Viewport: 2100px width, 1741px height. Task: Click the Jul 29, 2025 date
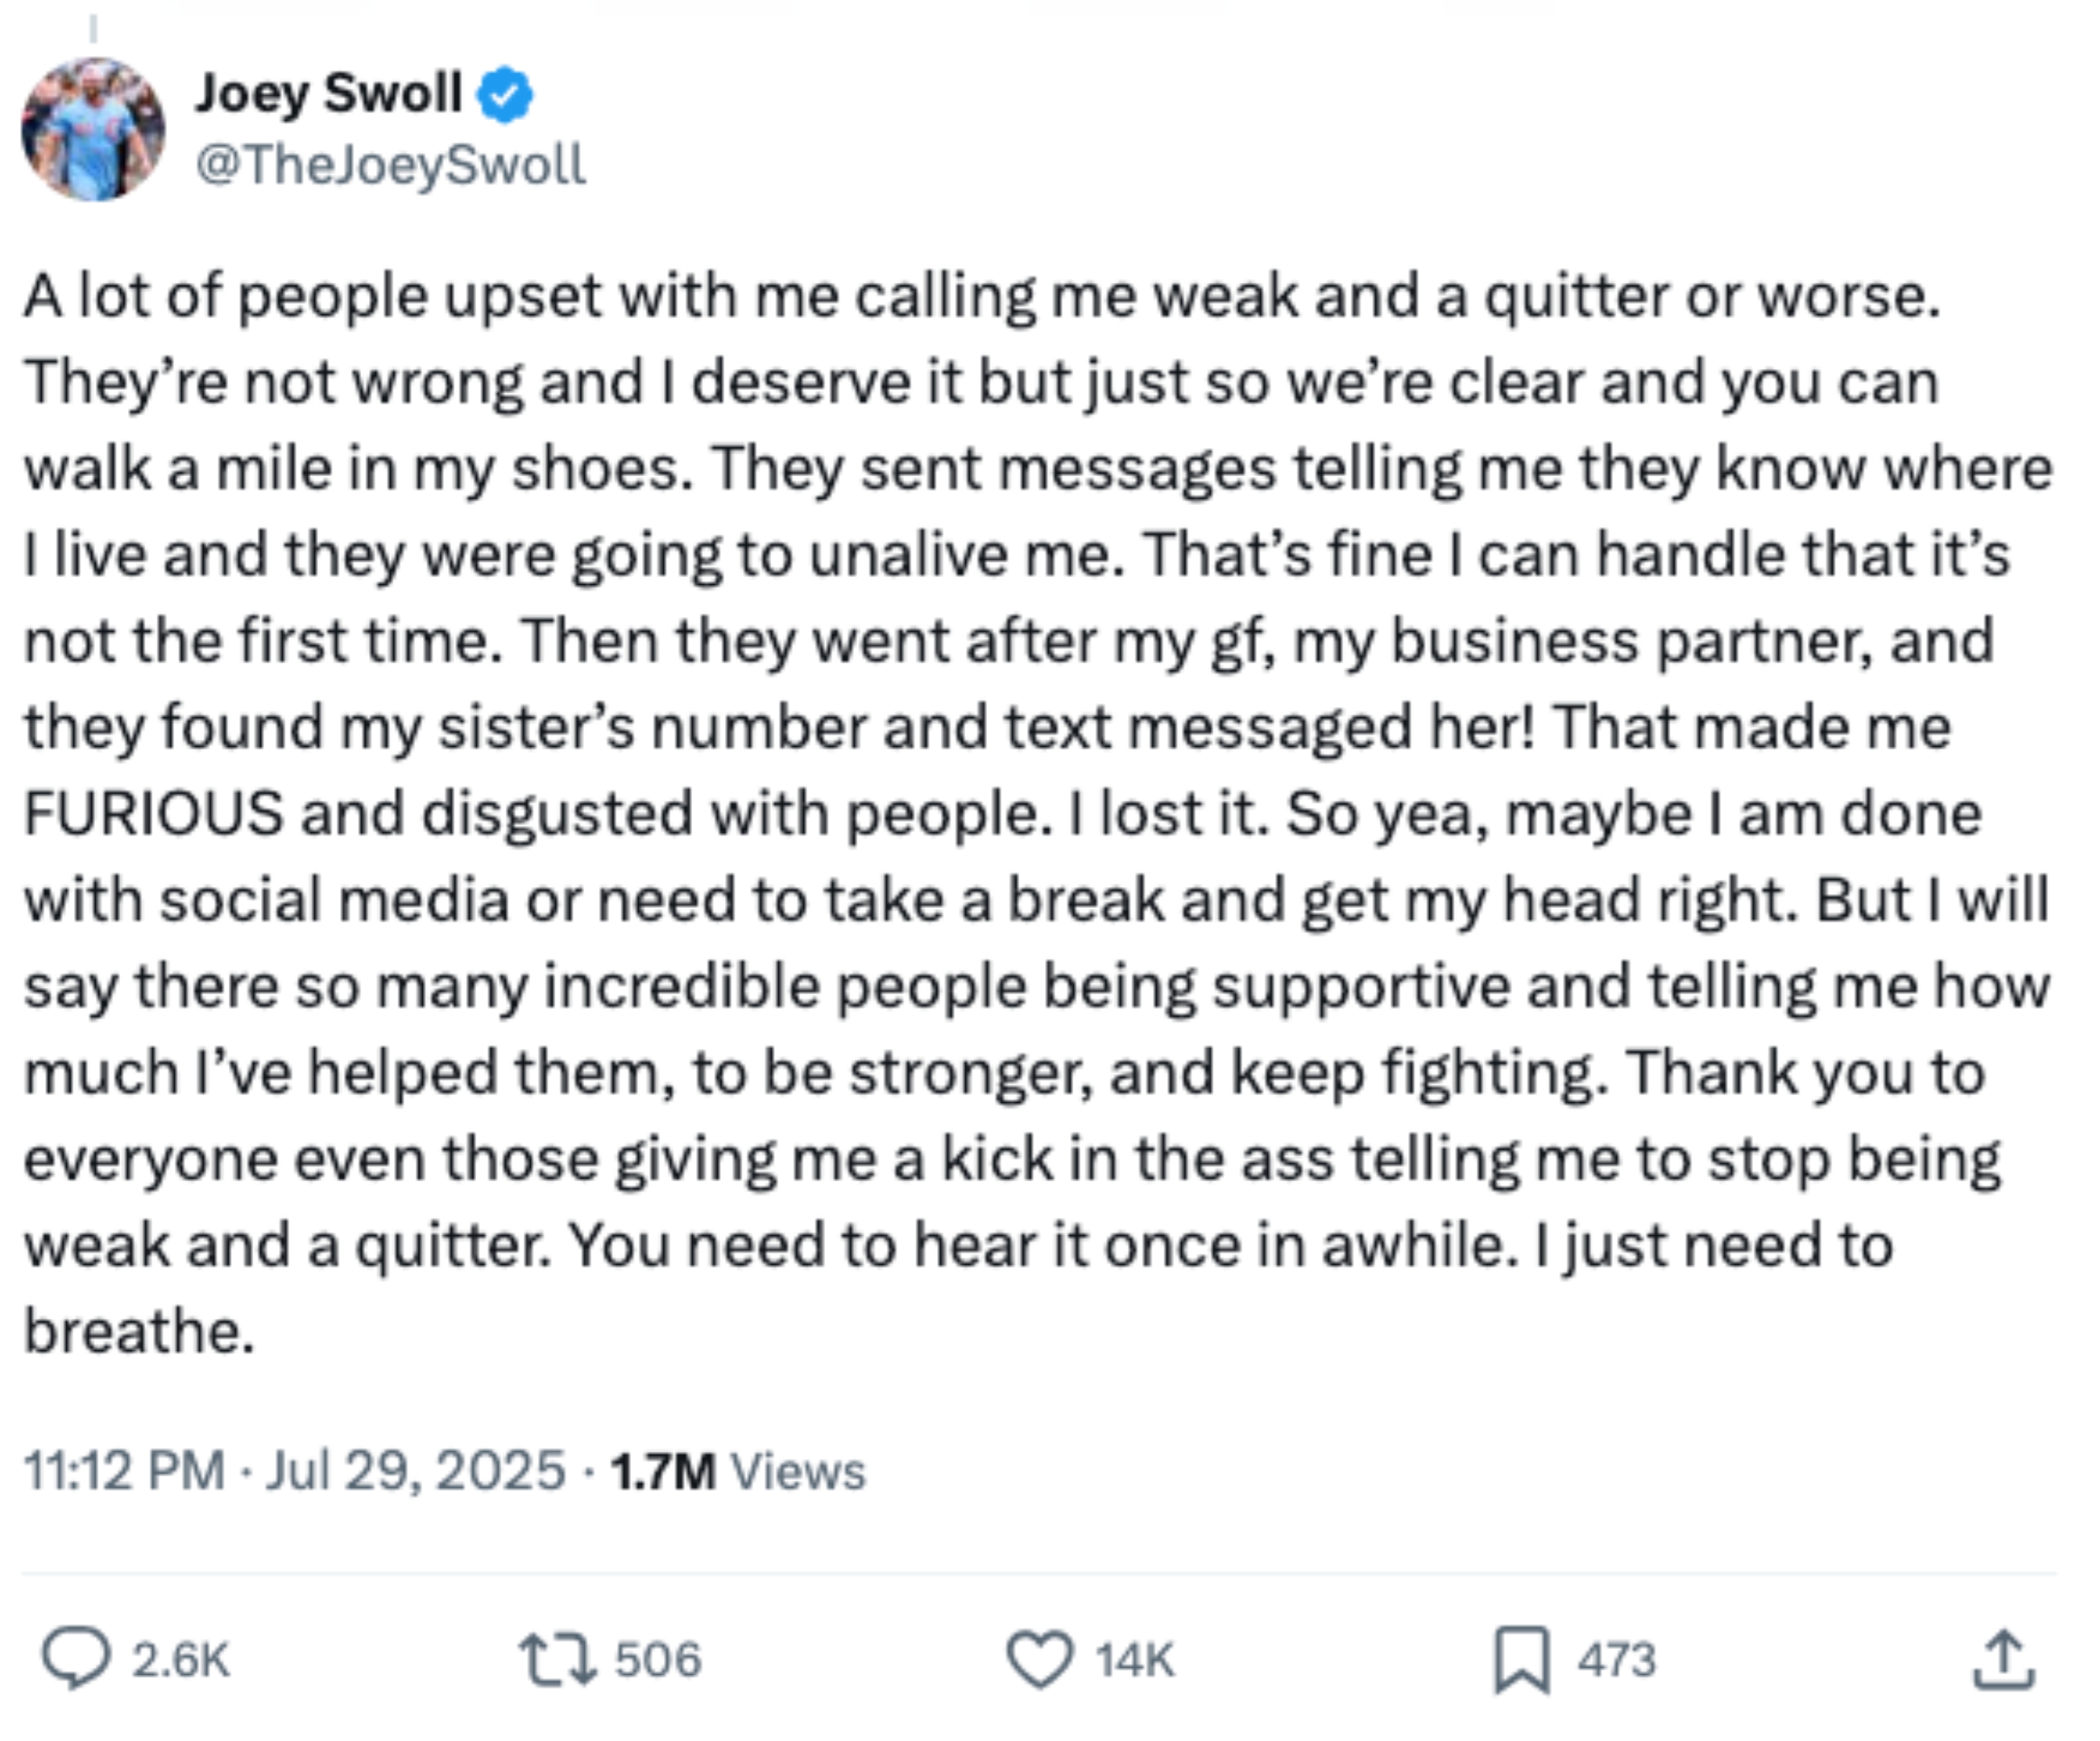(415, 1471)
